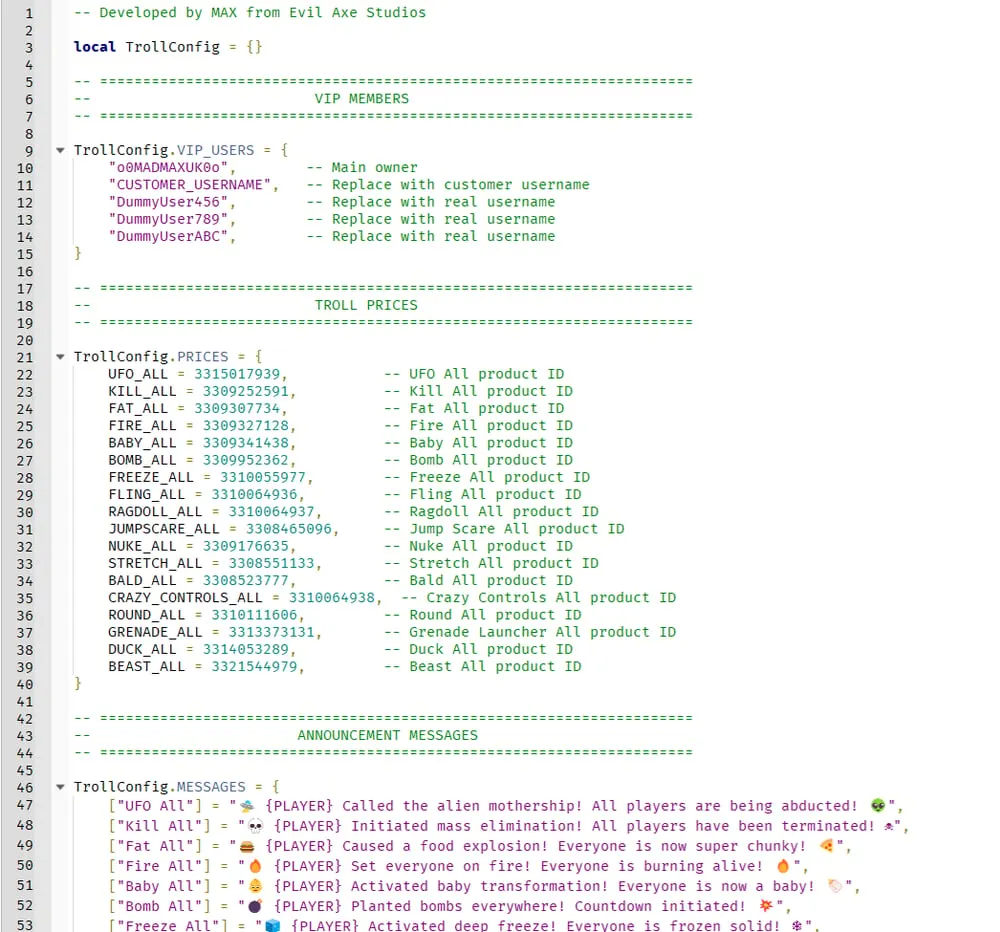Click the BEAST_ALL price key
Screen dimensions: 1000x932
(146, 667)
